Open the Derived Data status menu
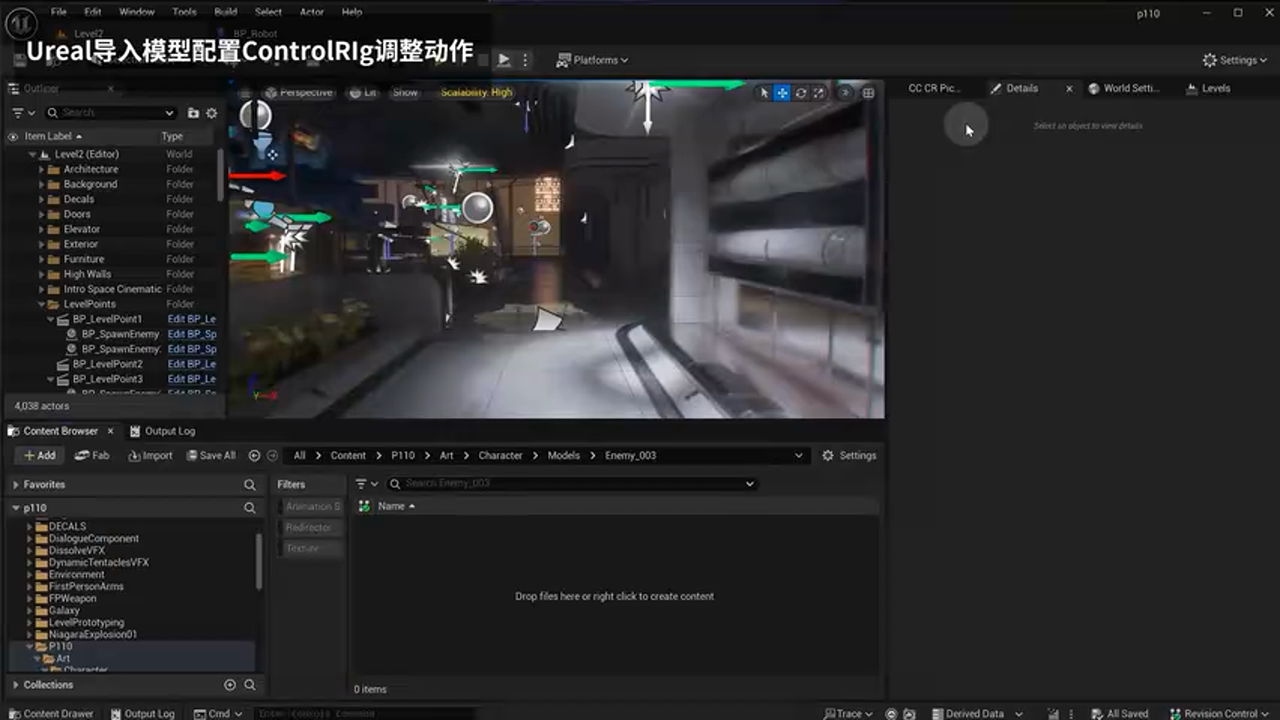This screenshot has height=720, width=1280. pos(975,713)
